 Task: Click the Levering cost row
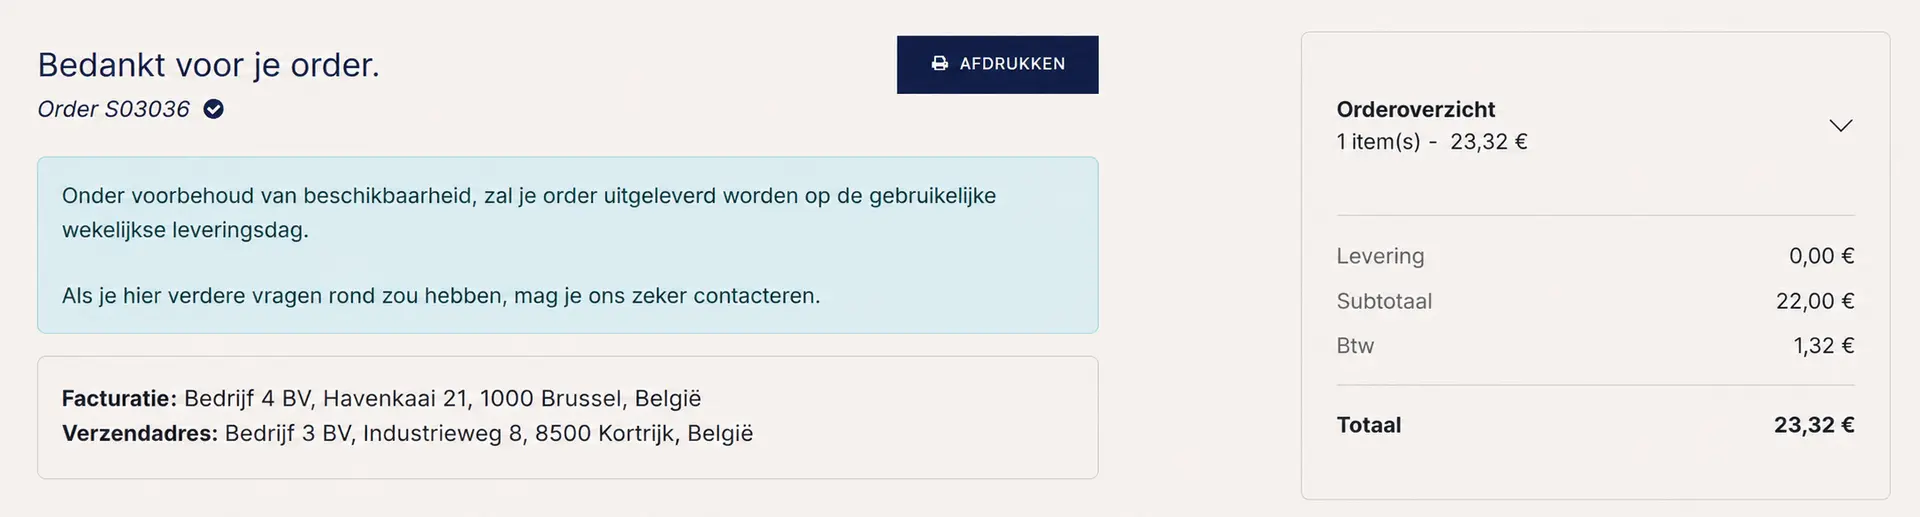[1595, 256]
